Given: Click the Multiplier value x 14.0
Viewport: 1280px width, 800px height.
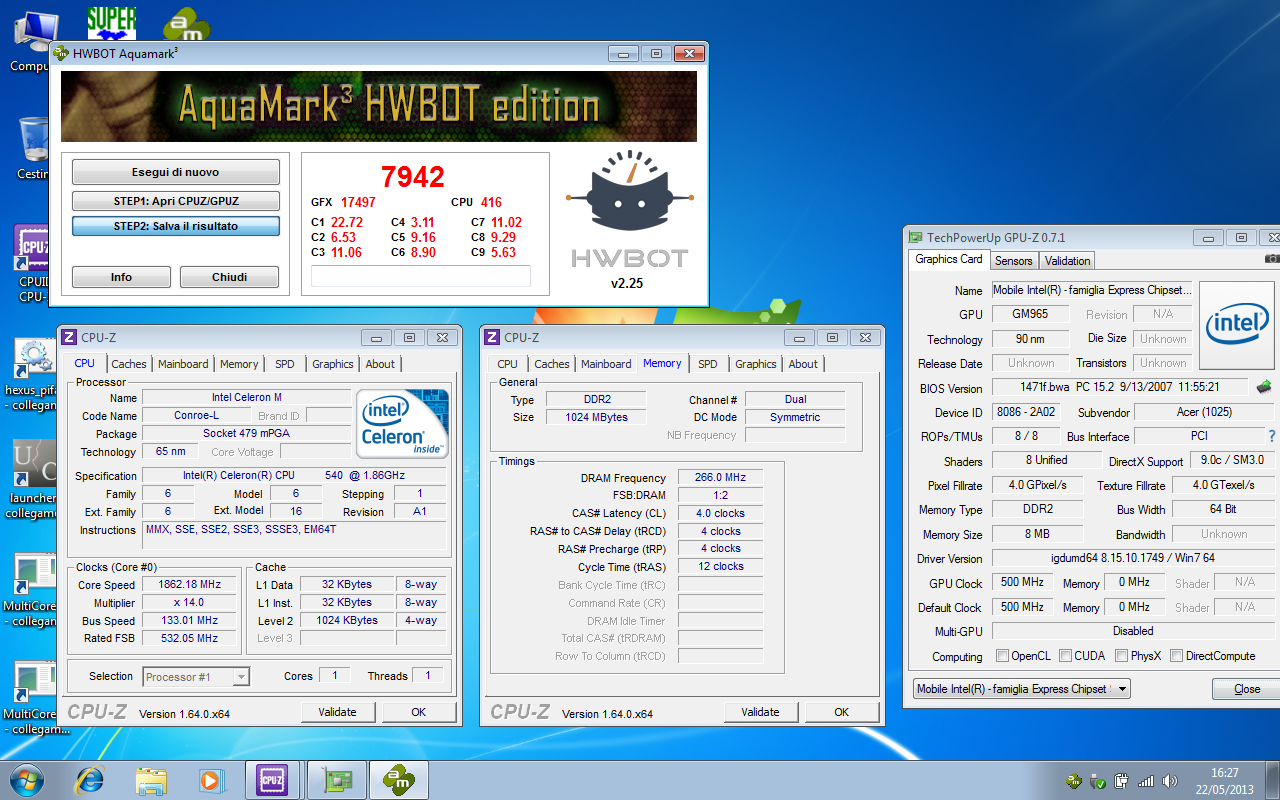Looking at the screenshot, I should [189, 602].
